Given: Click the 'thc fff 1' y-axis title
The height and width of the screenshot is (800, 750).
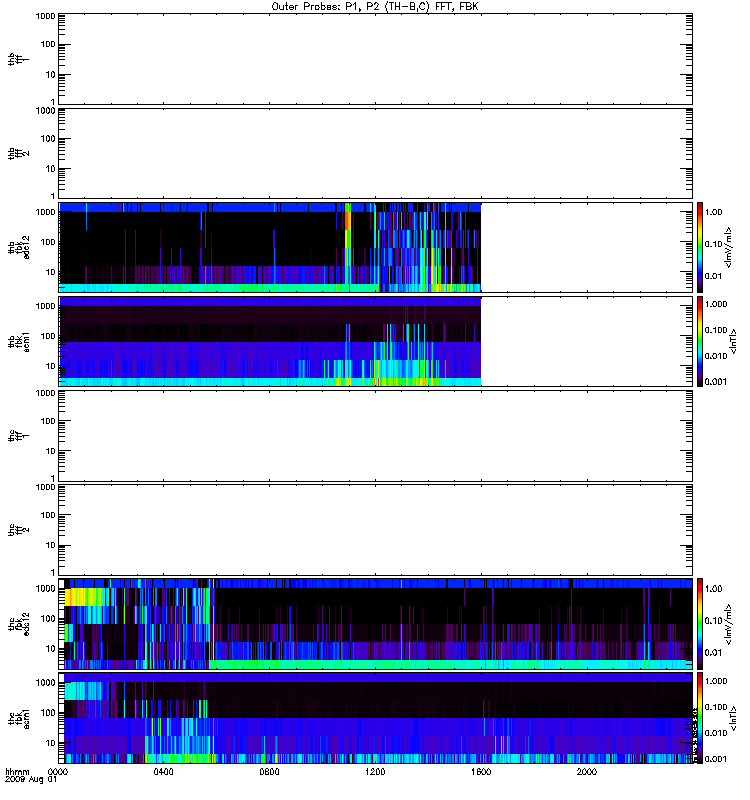Looking at the screenshot, I should [19, 436].
